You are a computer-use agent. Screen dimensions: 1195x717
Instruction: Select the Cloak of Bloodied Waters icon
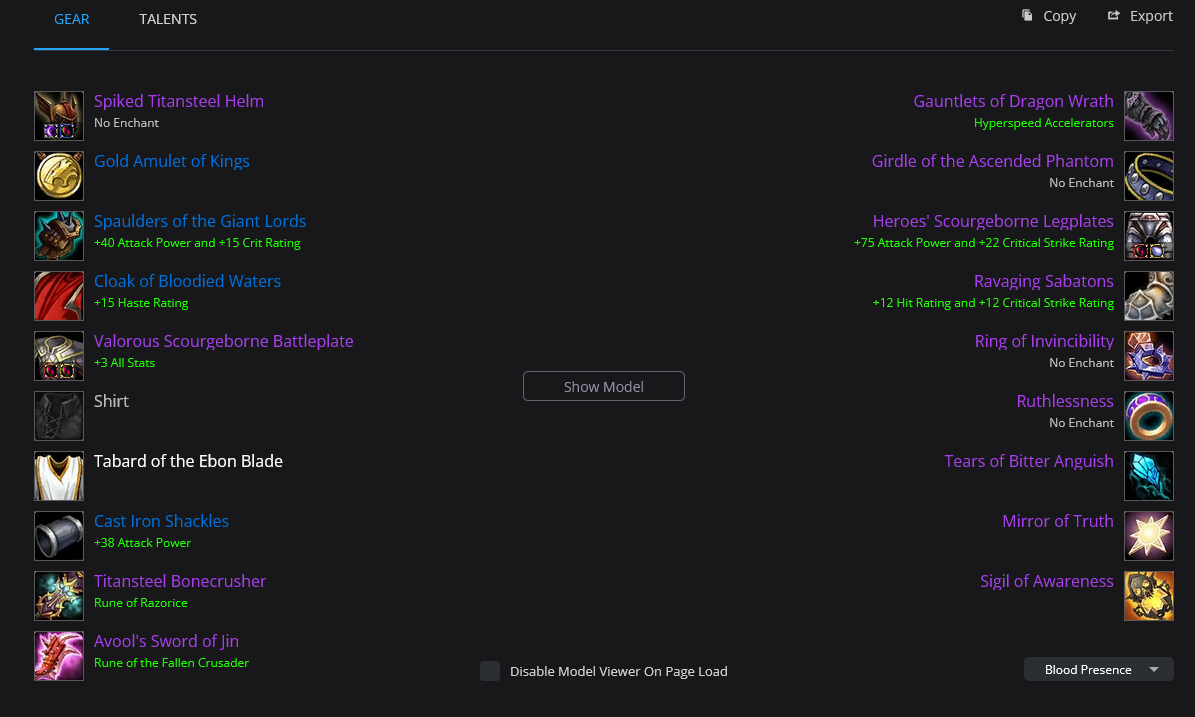tap(59, 296)
